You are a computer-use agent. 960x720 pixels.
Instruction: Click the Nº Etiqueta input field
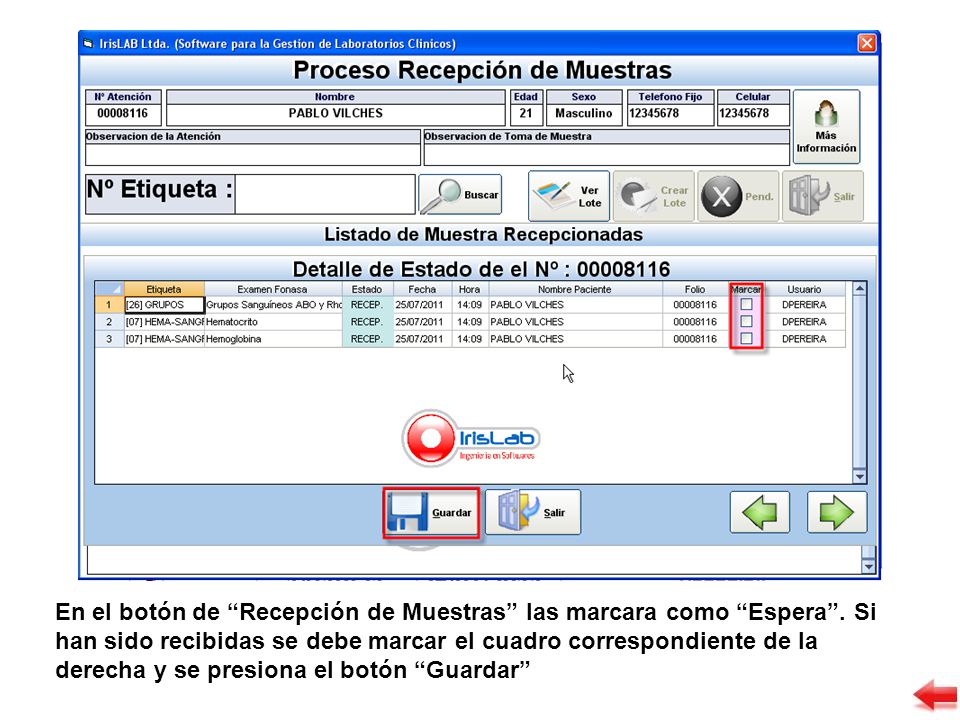pyautogui.click(x=325, y=194)
